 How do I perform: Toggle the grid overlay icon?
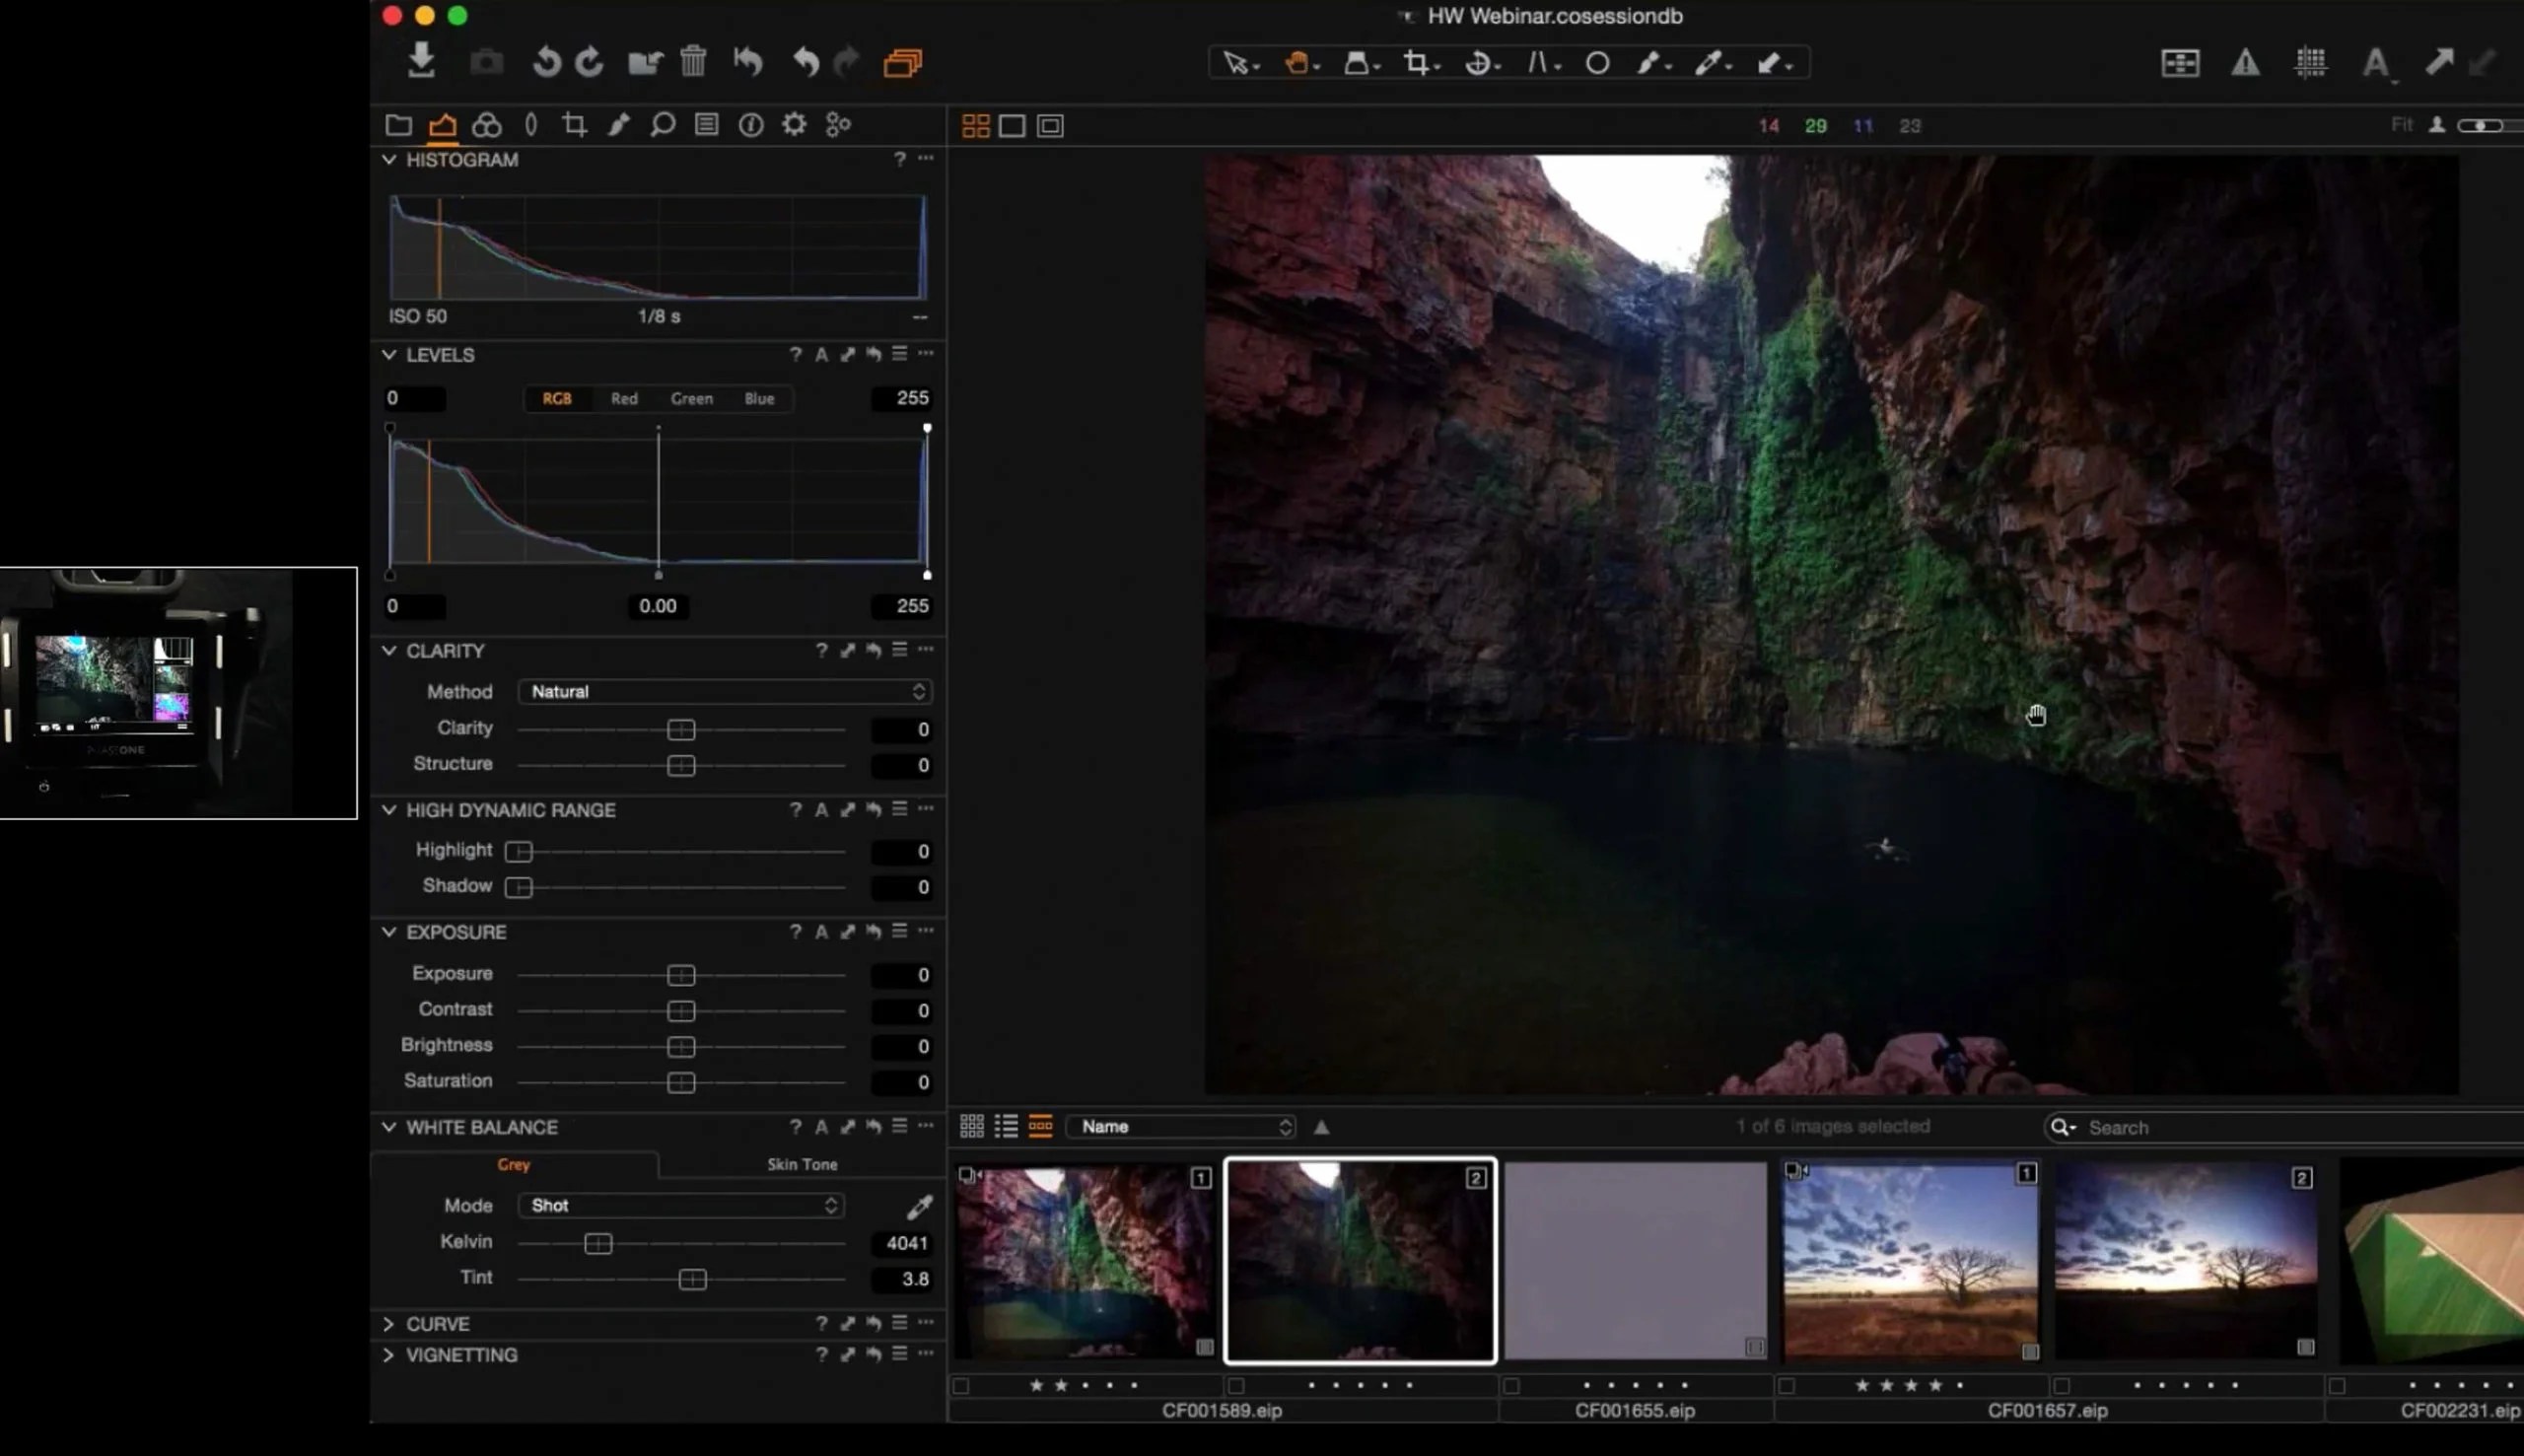pos(2310,63)
